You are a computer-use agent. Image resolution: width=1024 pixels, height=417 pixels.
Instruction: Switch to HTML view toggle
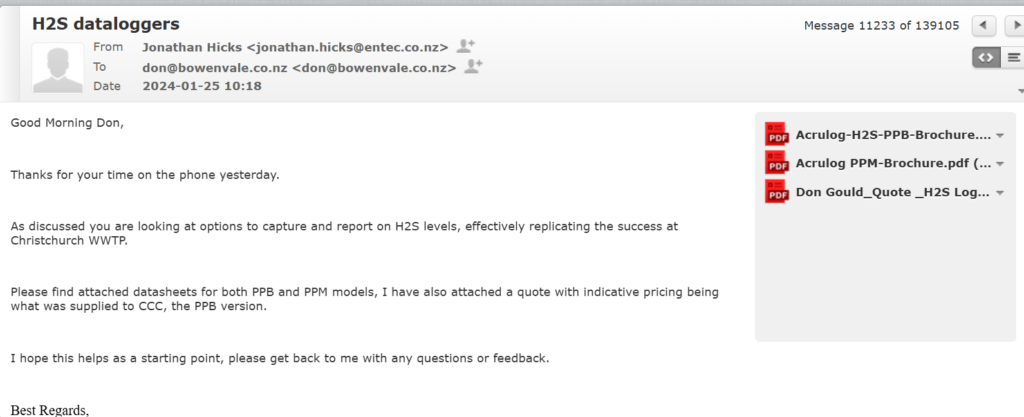[985, 57]
